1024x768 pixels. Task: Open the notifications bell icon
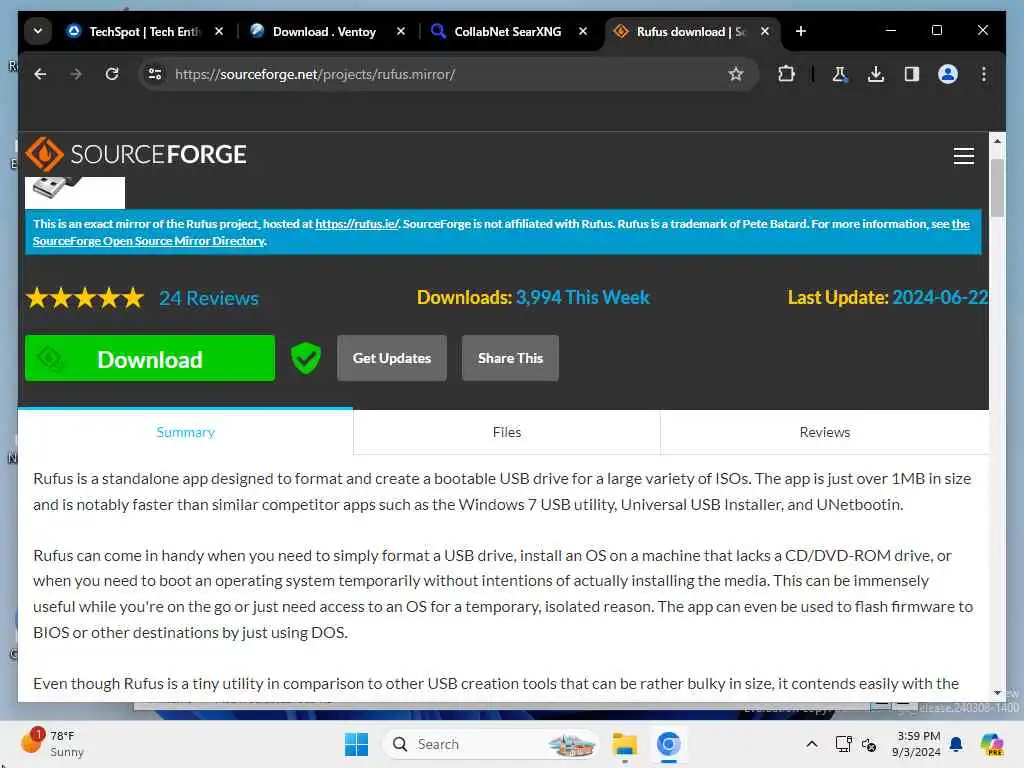pyautogui.click(x=956, y=744)
